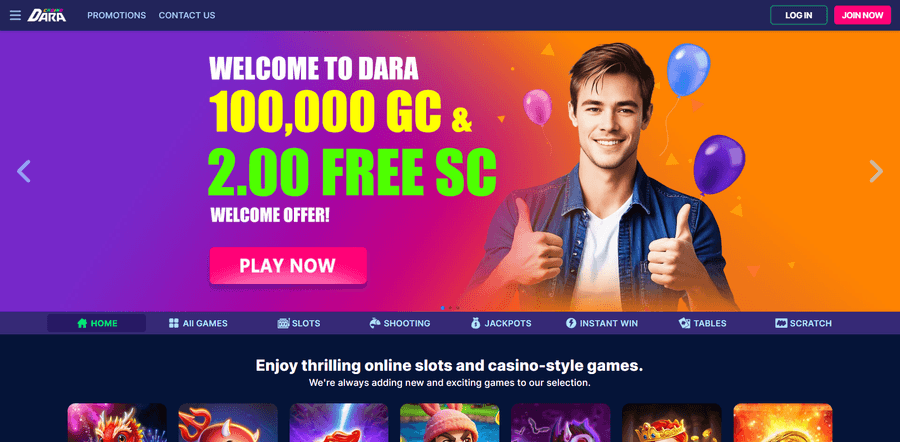900x442 pixels.
Task: Open the hamburger menu icon
Action: 15,15
